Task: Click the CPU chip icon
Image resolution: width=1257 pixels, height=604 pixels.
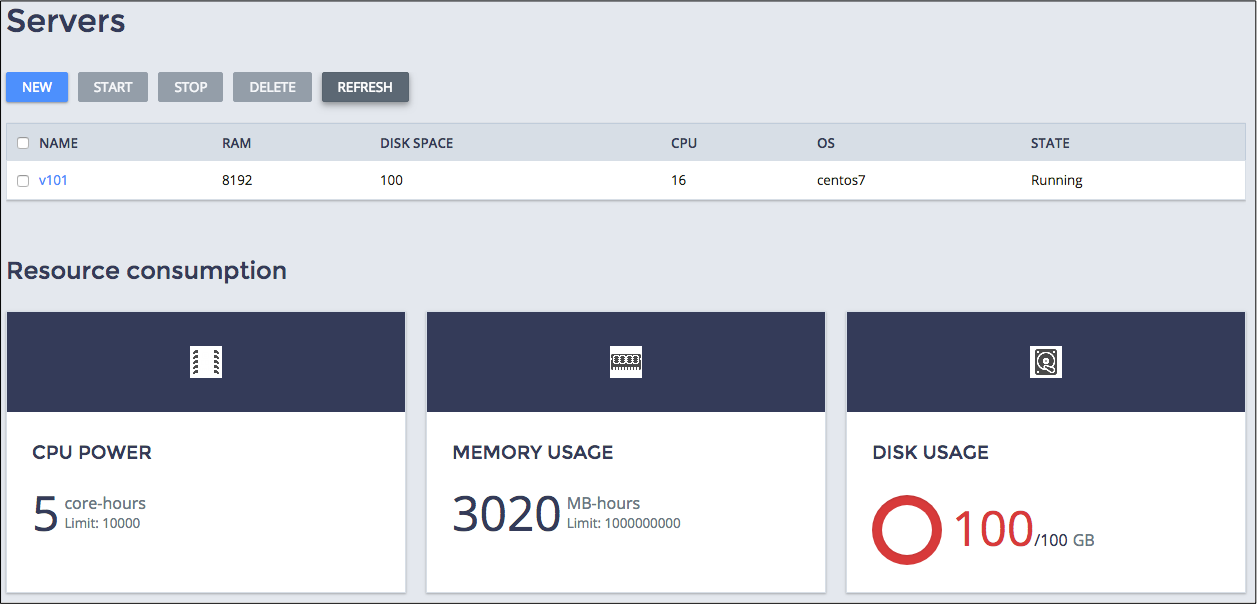Action: click(x=206, y=362)
